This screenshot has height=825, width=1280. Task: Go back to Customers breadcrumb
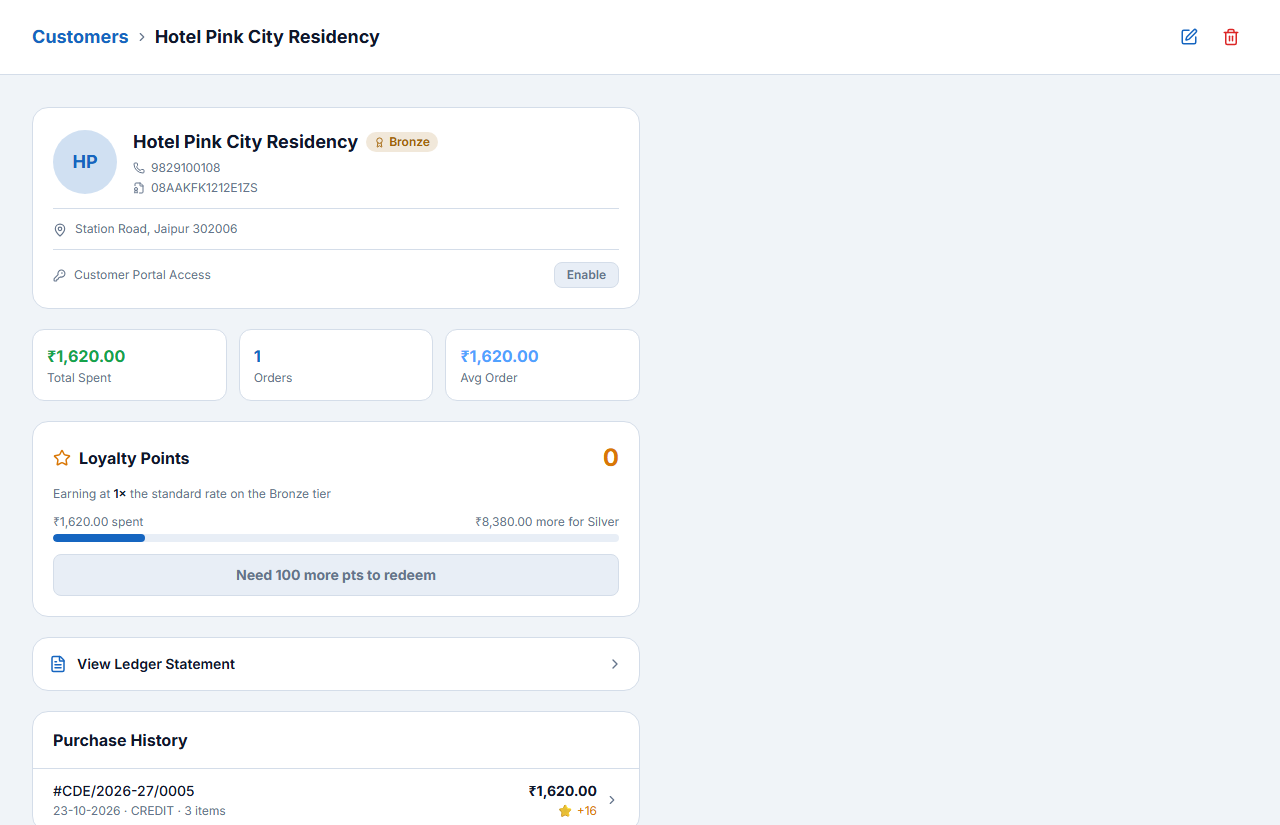(80, 37)
